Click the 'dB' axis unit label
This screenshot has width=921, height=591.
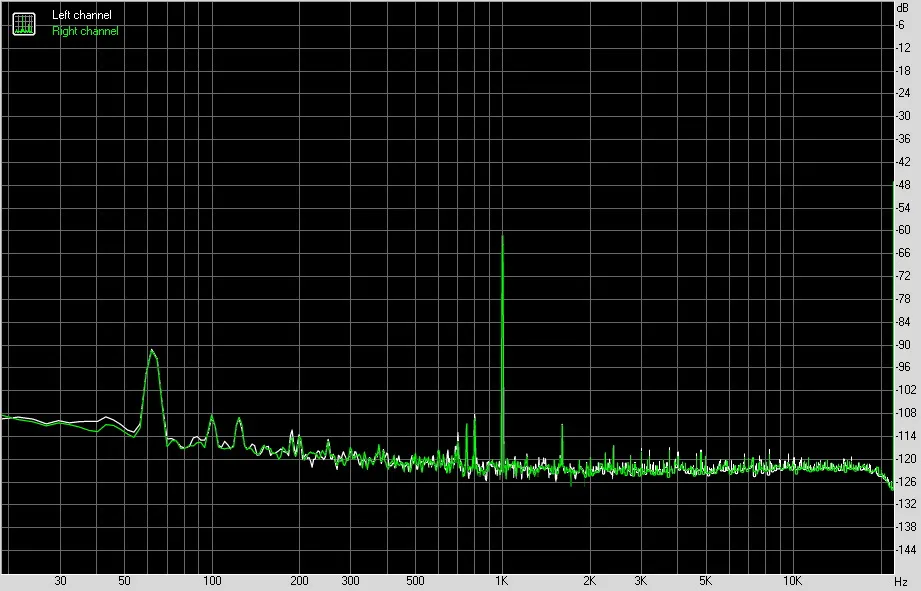coord(902,8)
